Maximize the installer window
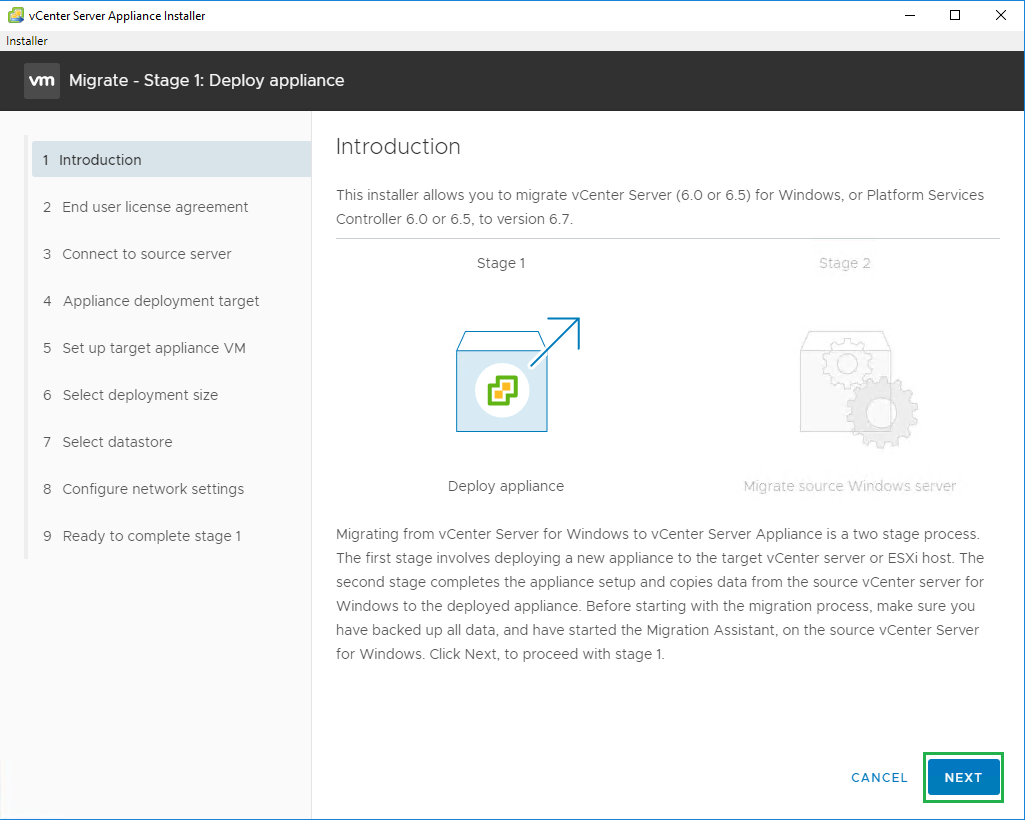The width and height of the screenshot is (1025, 820). pyautogui.click(x=955, y=15)
